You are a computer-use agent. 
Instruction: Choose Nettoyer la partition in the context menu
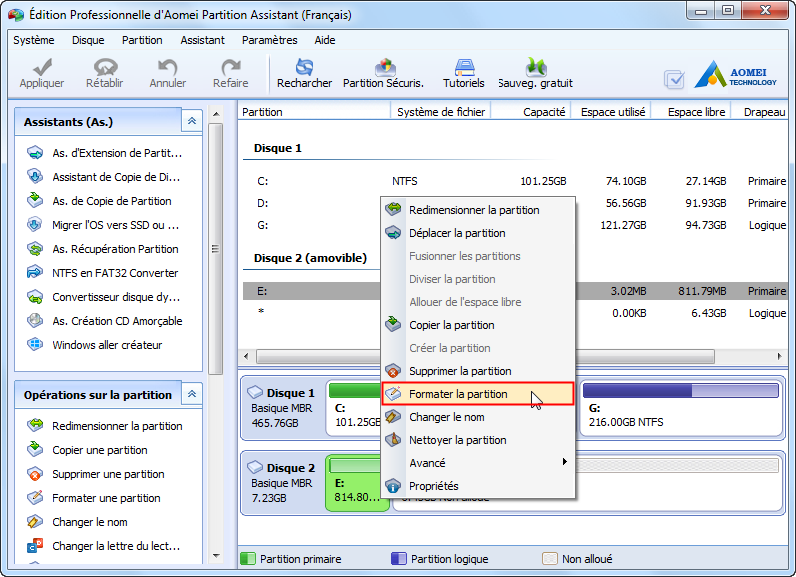[478, 440]
